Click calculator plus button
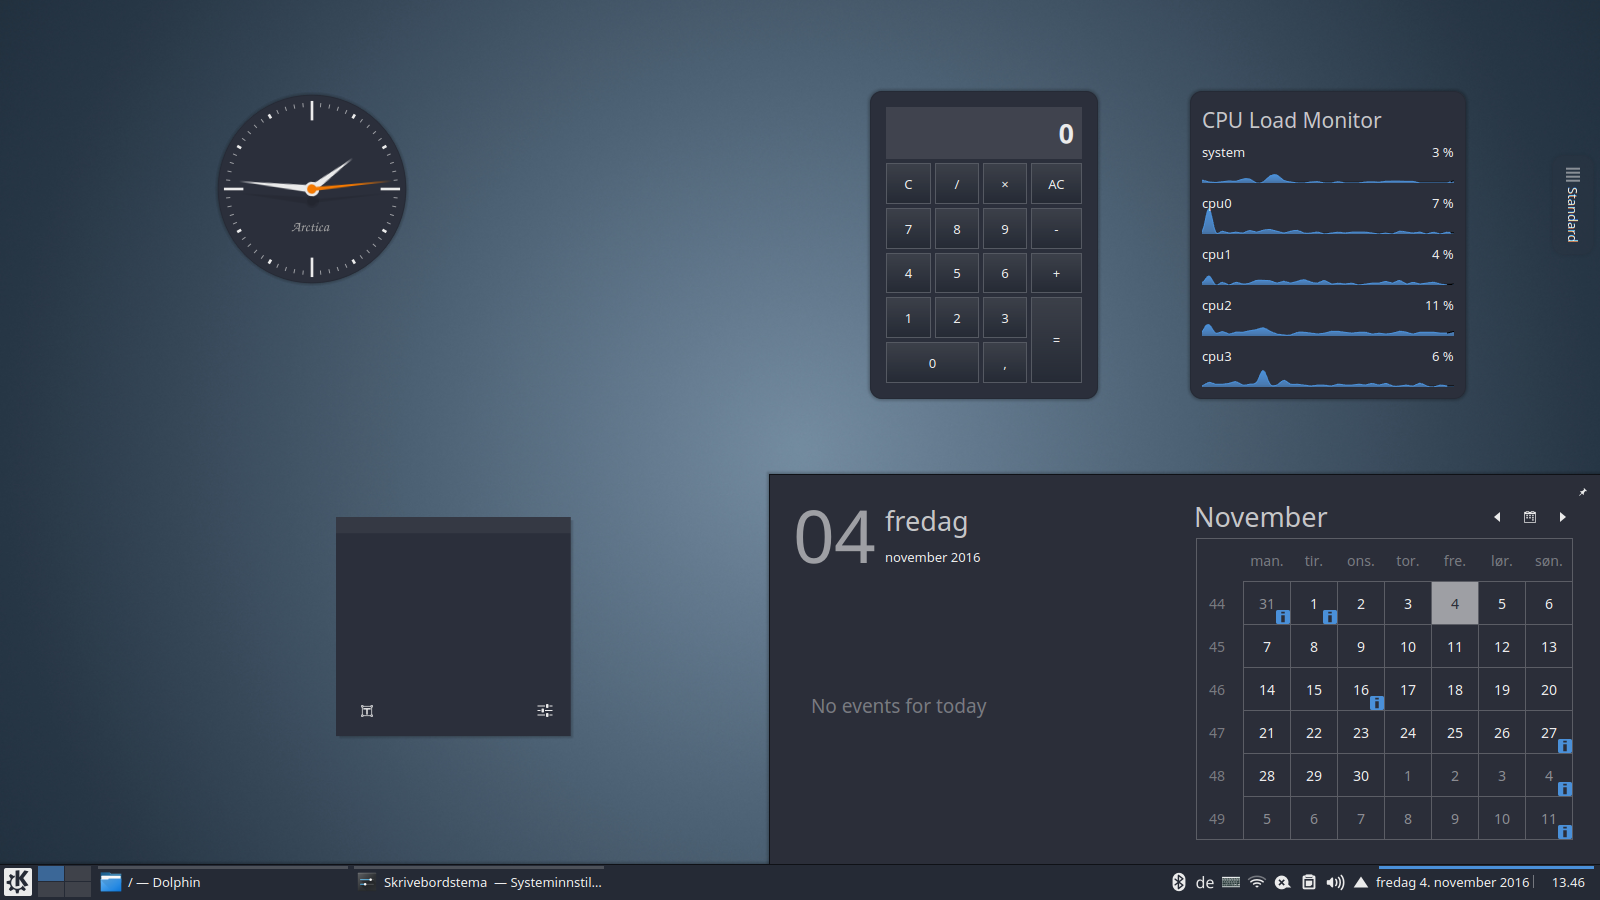The width and height of the screenshot is (1600, 900). pyautogui.click(x=1056, y=273)
